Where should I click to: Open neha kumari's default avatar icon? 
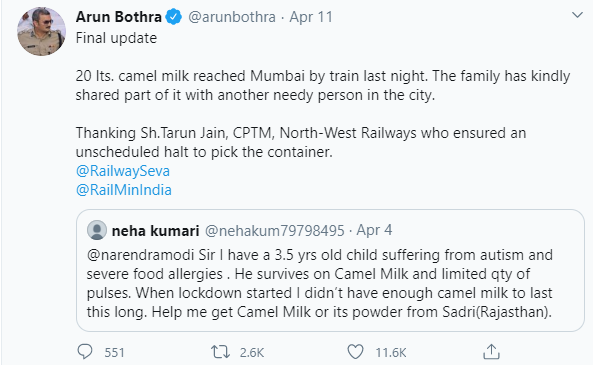(97, 230)
